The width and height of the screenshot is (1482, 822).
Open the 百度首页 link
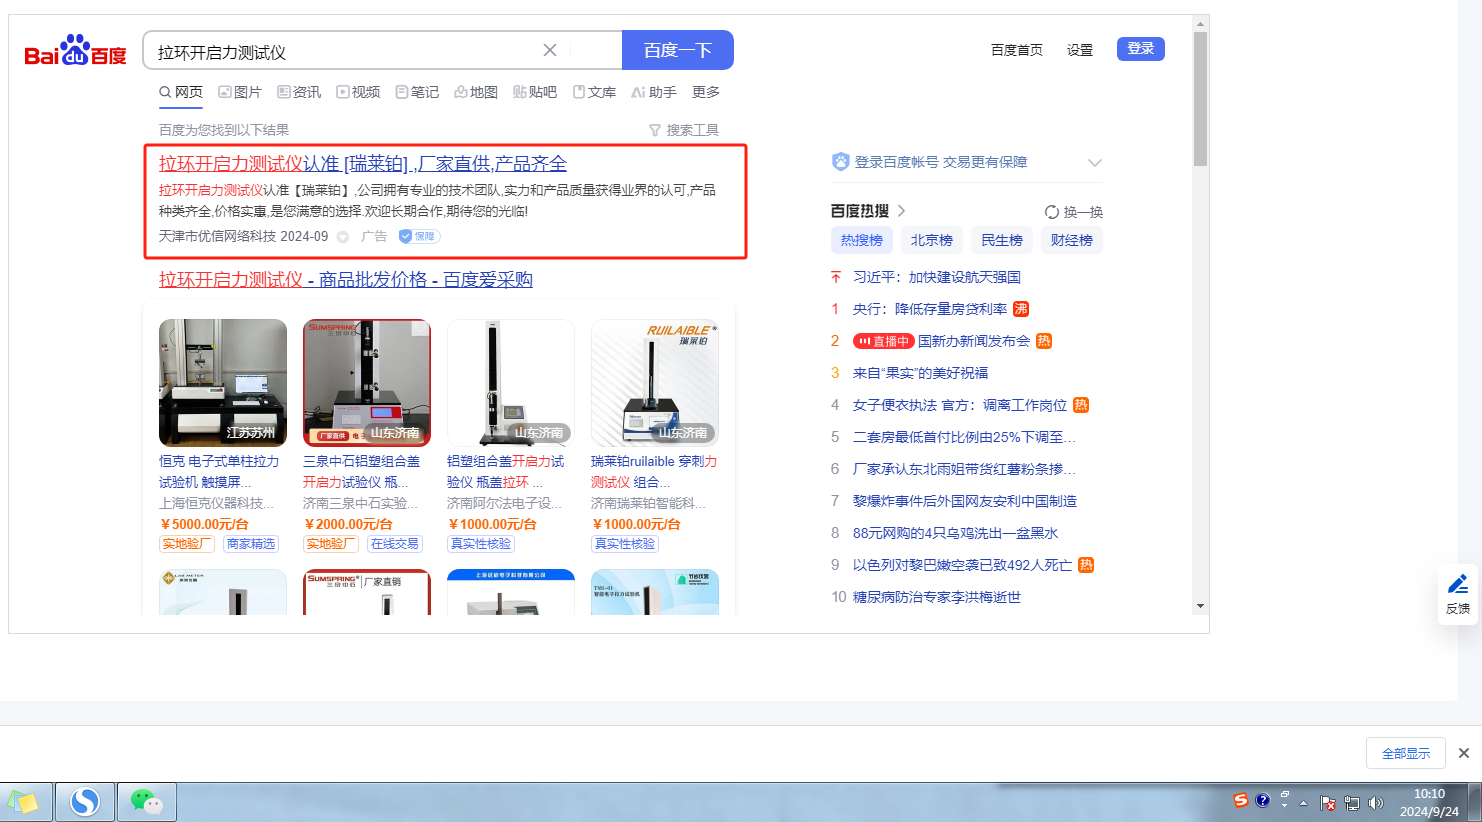click(x=1017, y=50)
